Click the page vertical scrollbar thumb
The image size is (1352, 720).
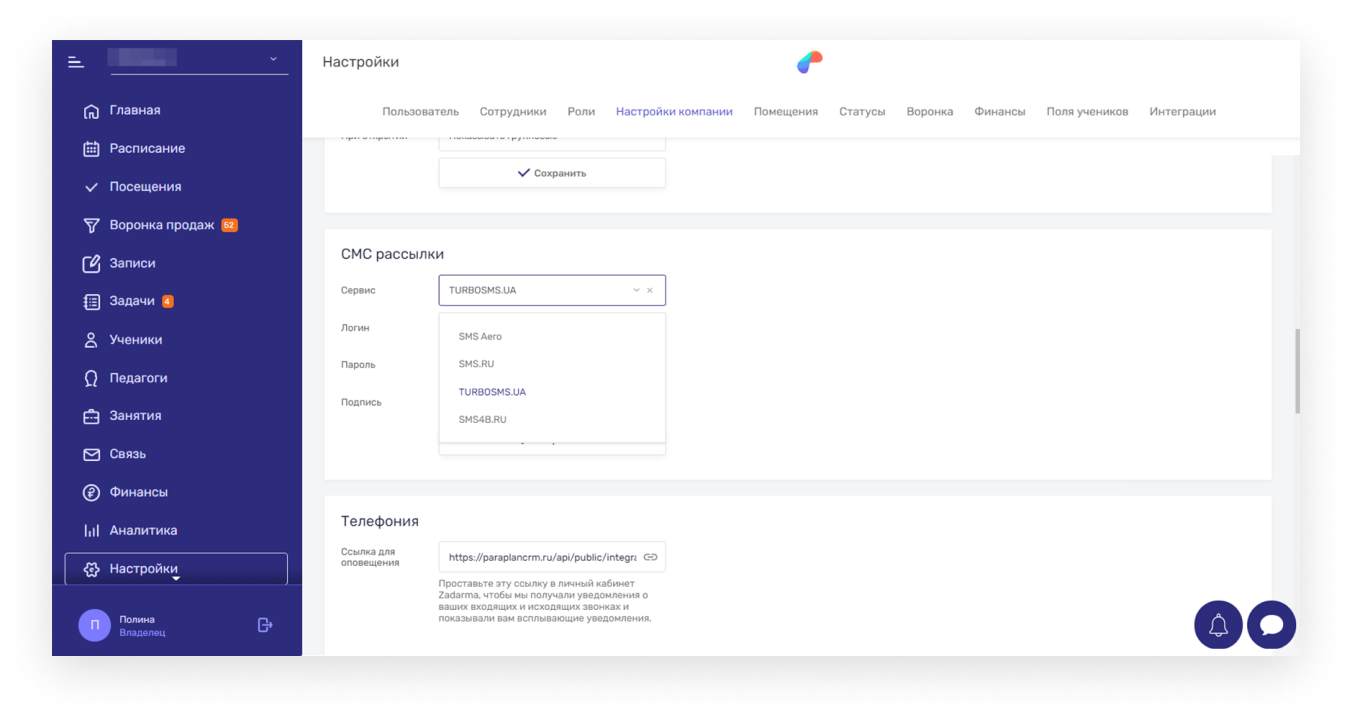point(1297,370)
